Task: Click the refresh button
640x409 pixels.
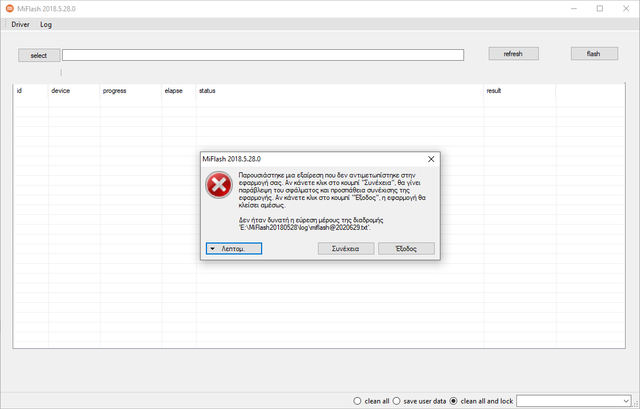Action: [x=513, y=54]
